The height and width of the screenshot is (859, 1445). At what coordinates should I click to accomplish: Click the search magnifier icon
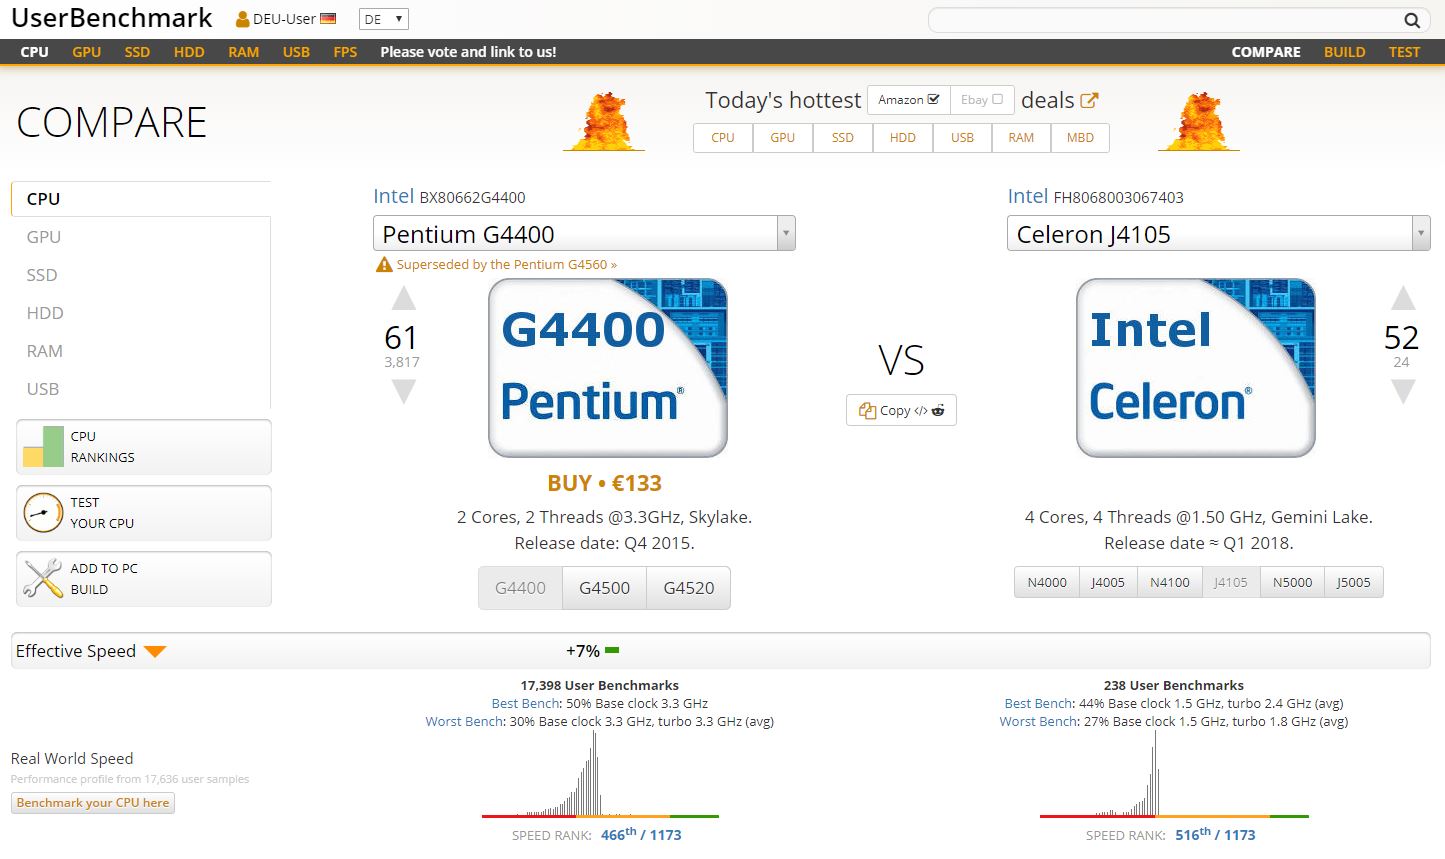point(1412,20)
